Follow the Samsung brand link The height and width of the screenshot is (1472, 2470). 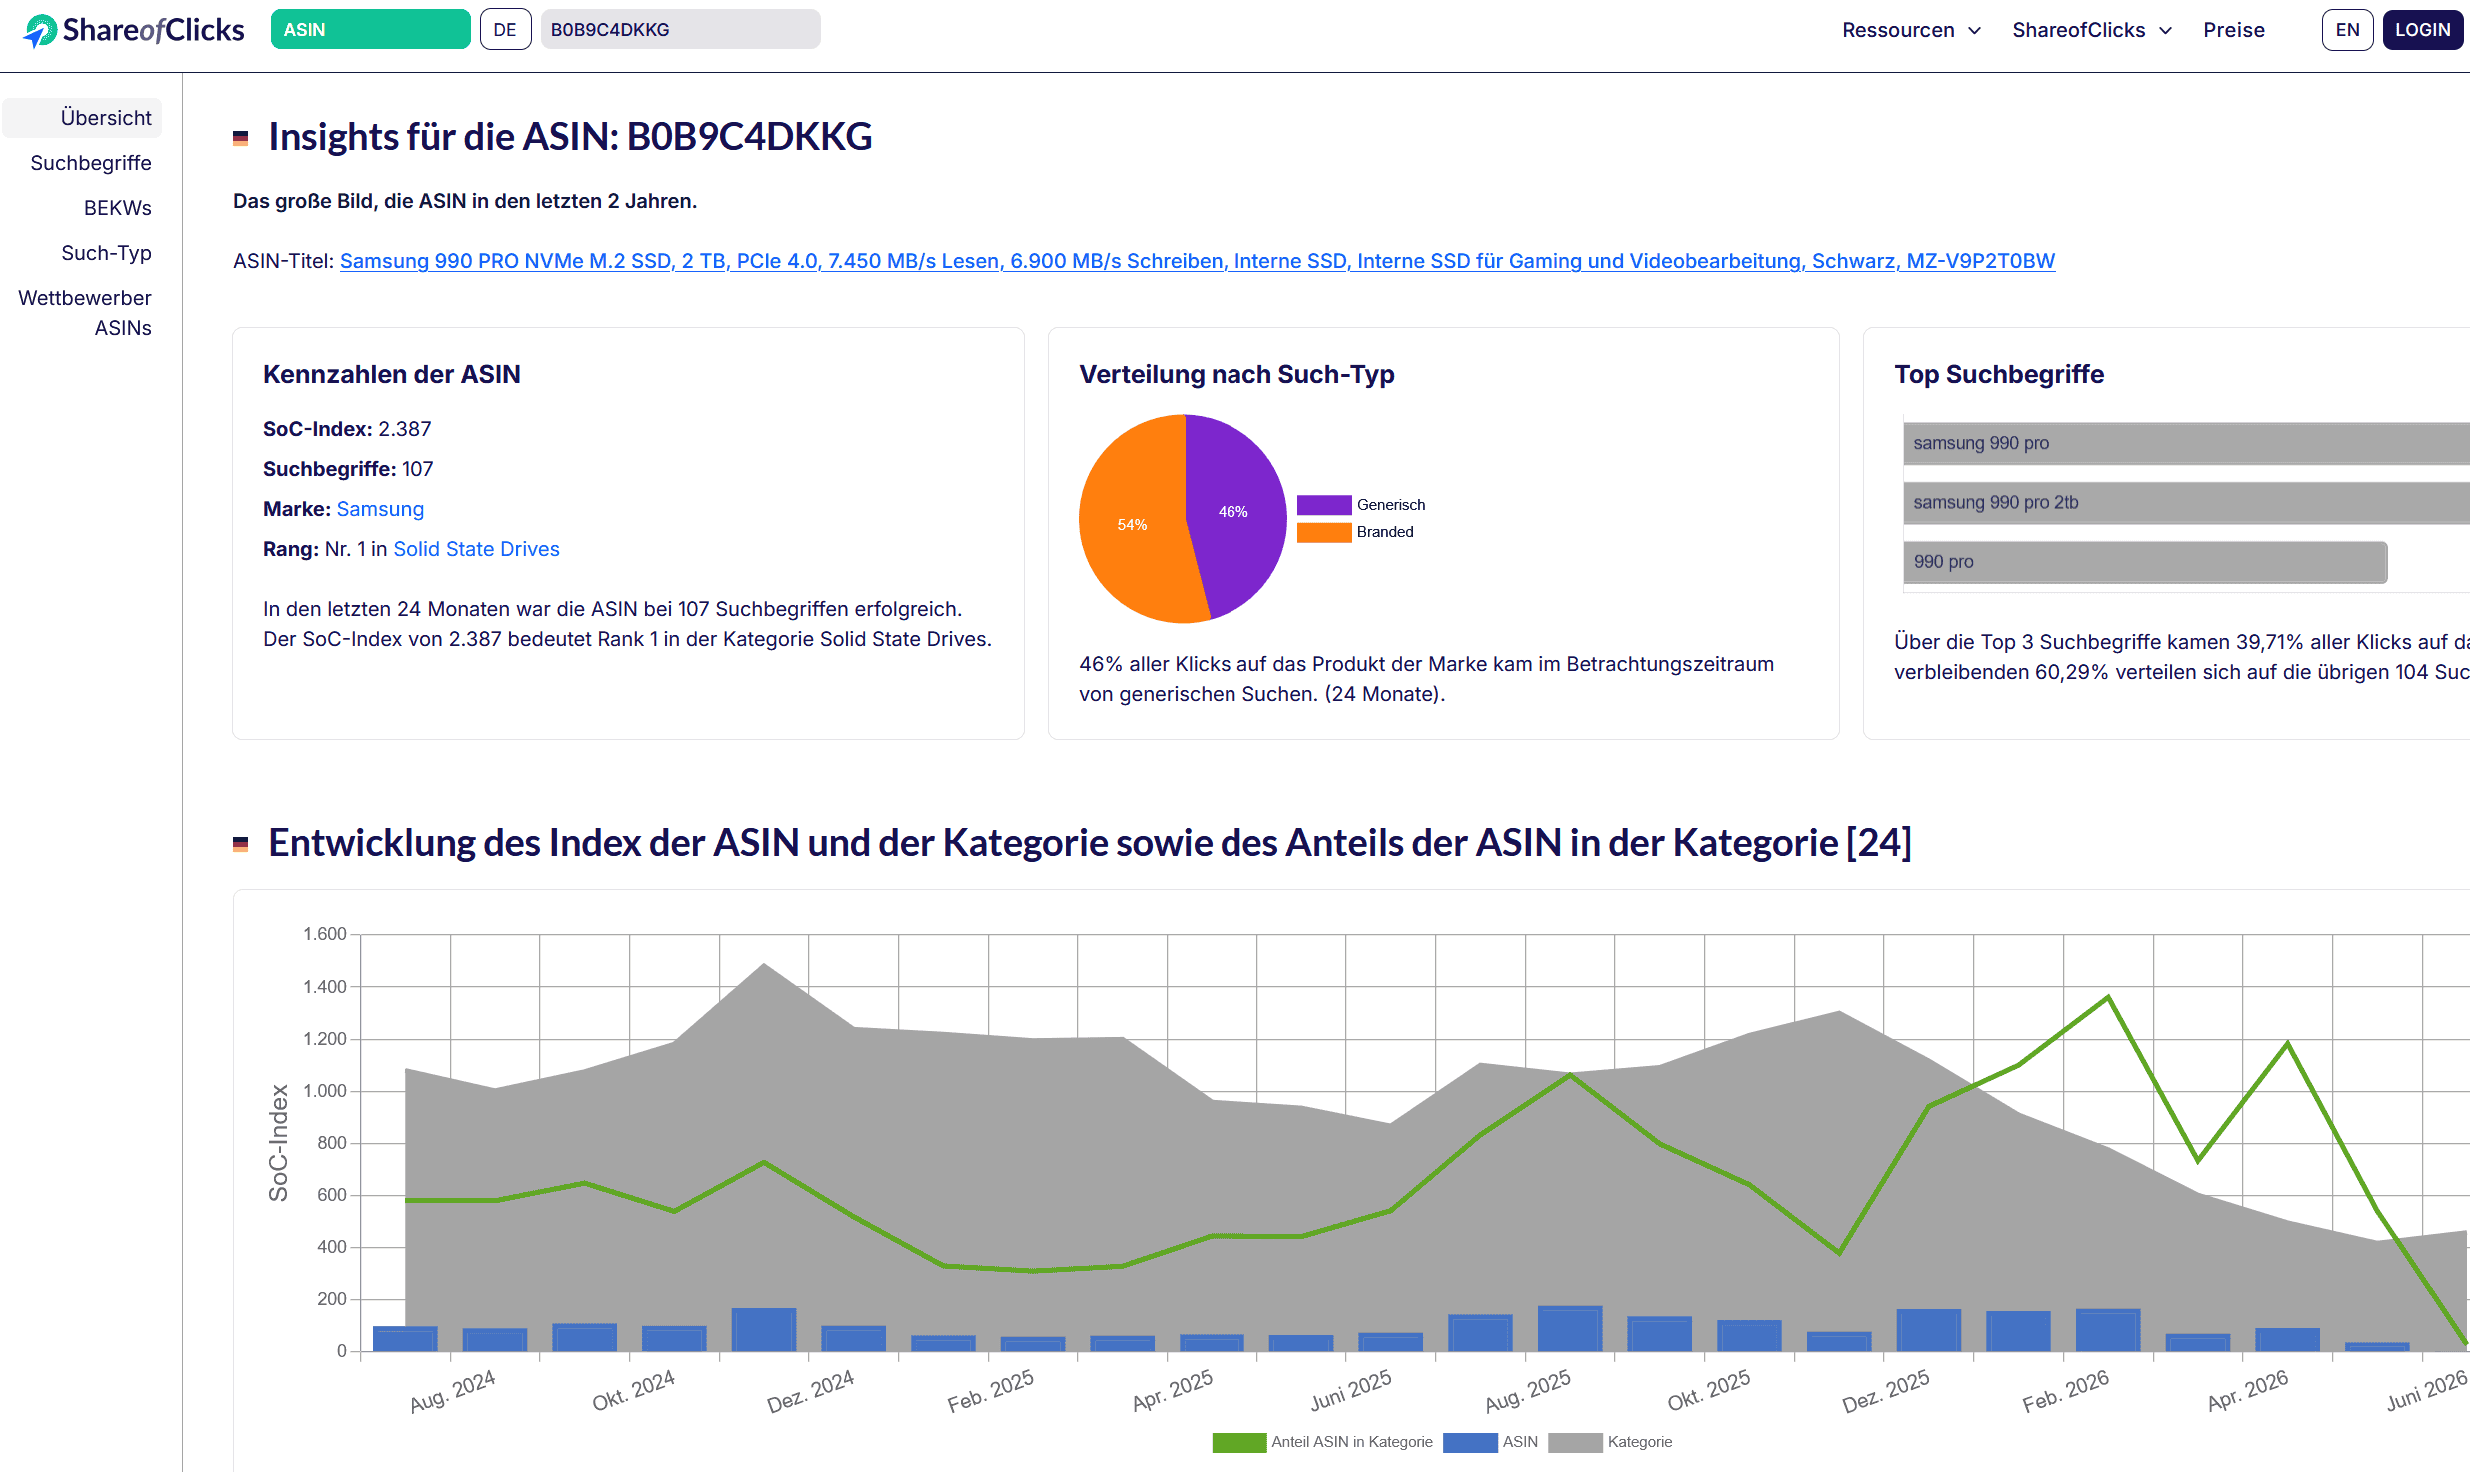coord(380,509)
